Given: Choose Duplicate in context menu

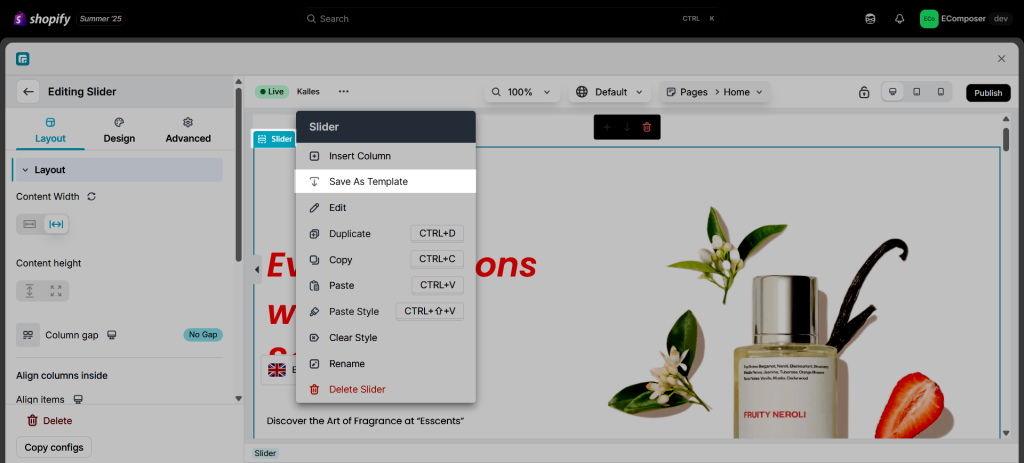Looking at the screenshot, I should [x=386, y=234].
